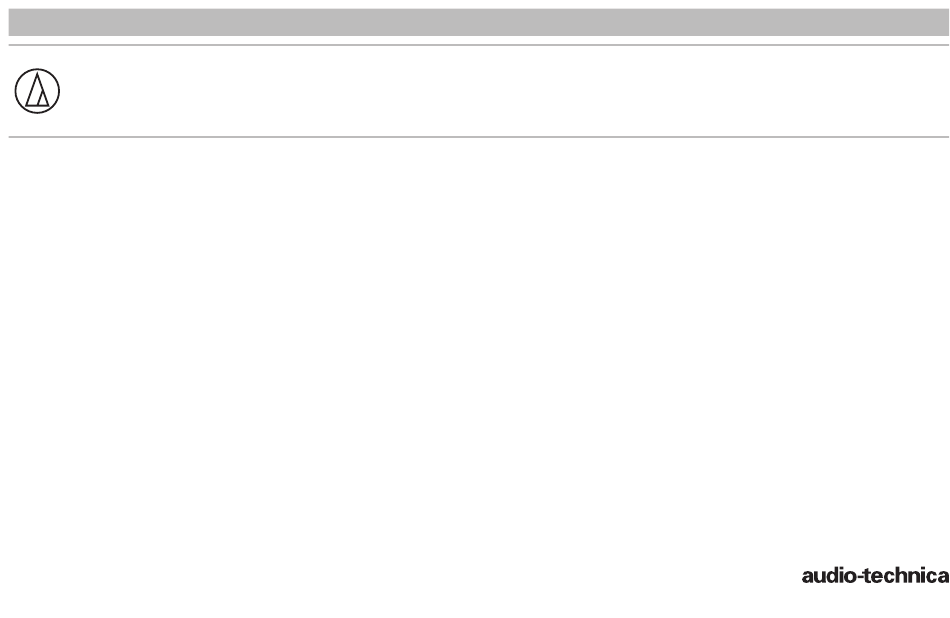950x618 pixels.
Task: Click the gray header bar
Action: coord(479,22)
